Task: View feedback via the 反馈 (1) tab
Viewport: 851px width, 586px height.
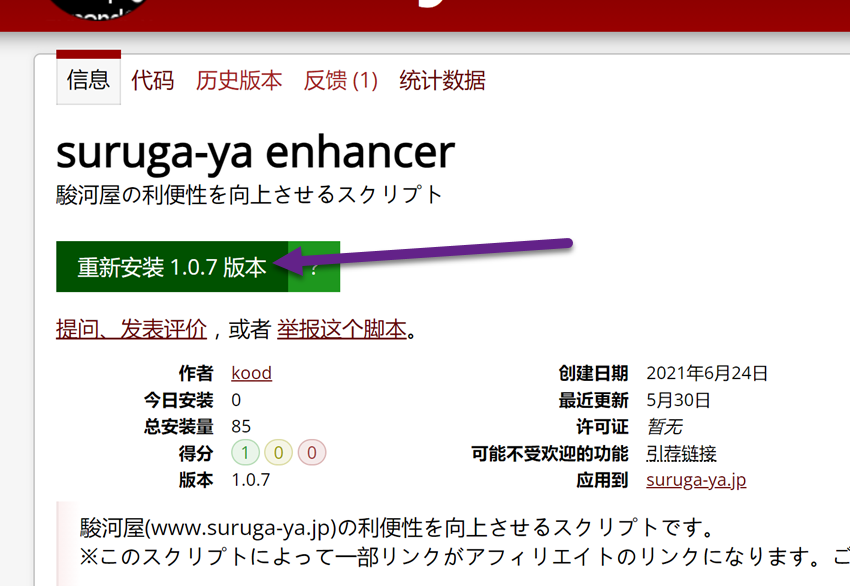Action: pos(340,79)
